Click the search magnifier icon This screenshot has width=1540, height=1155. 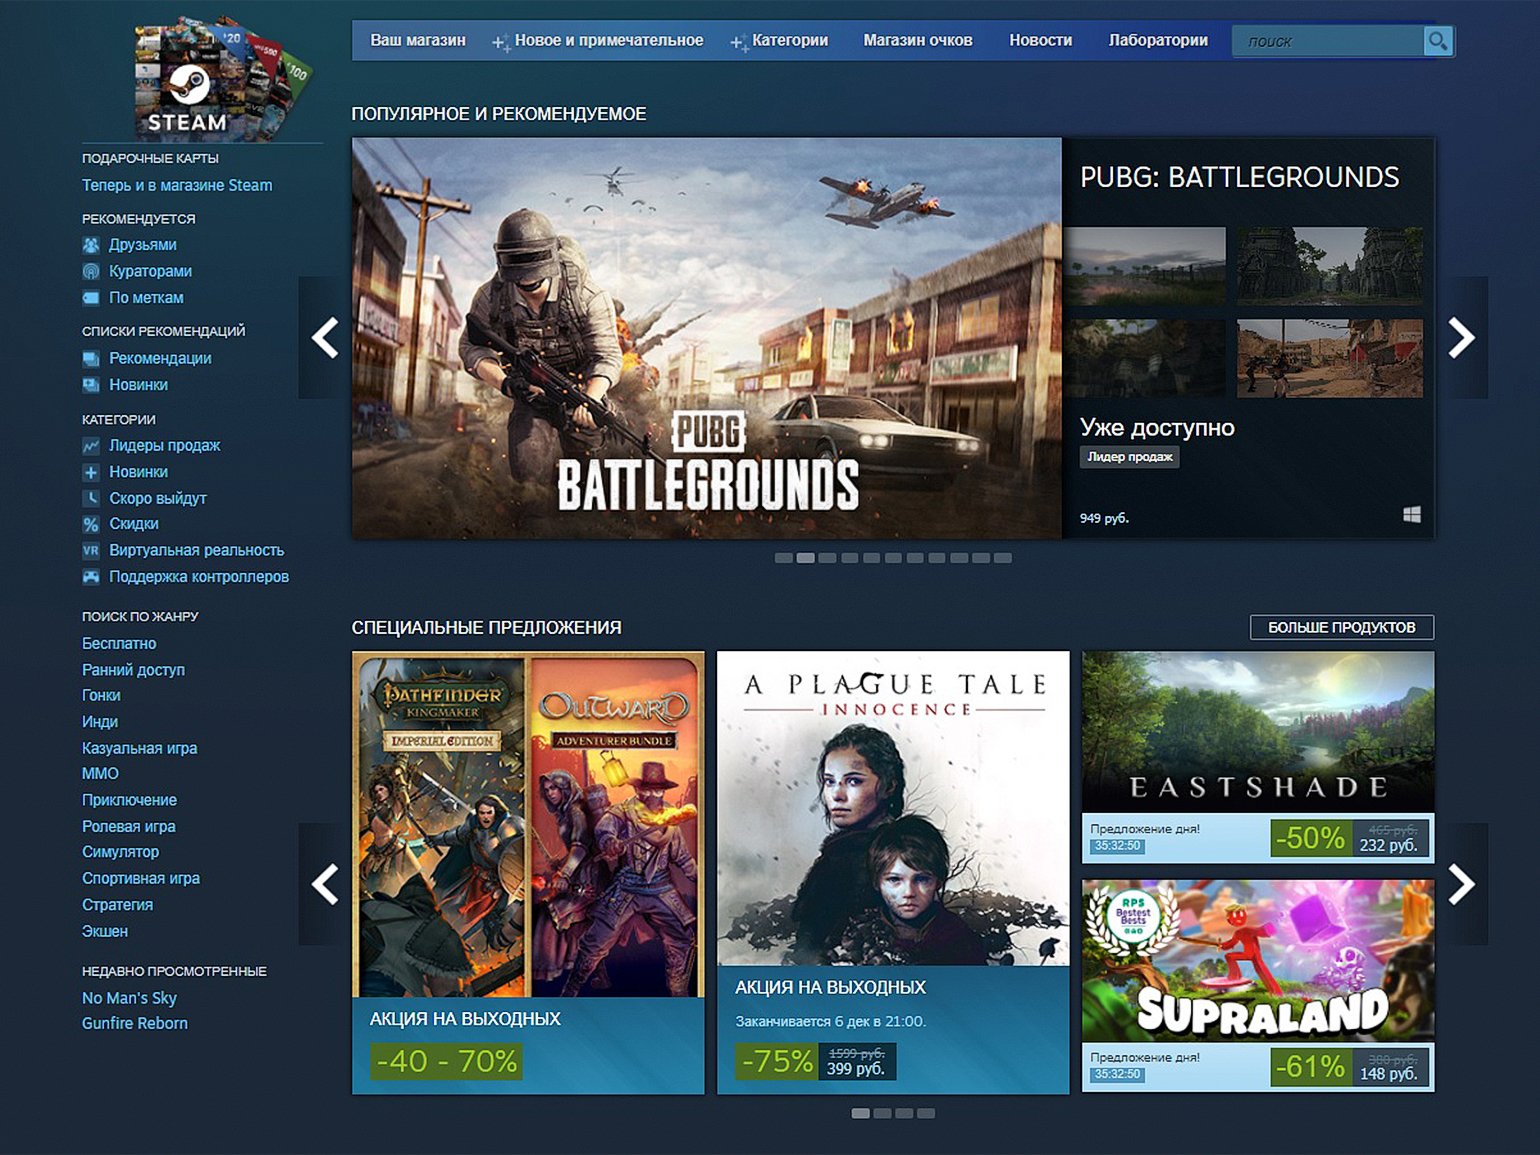[x=1437, y=41]
